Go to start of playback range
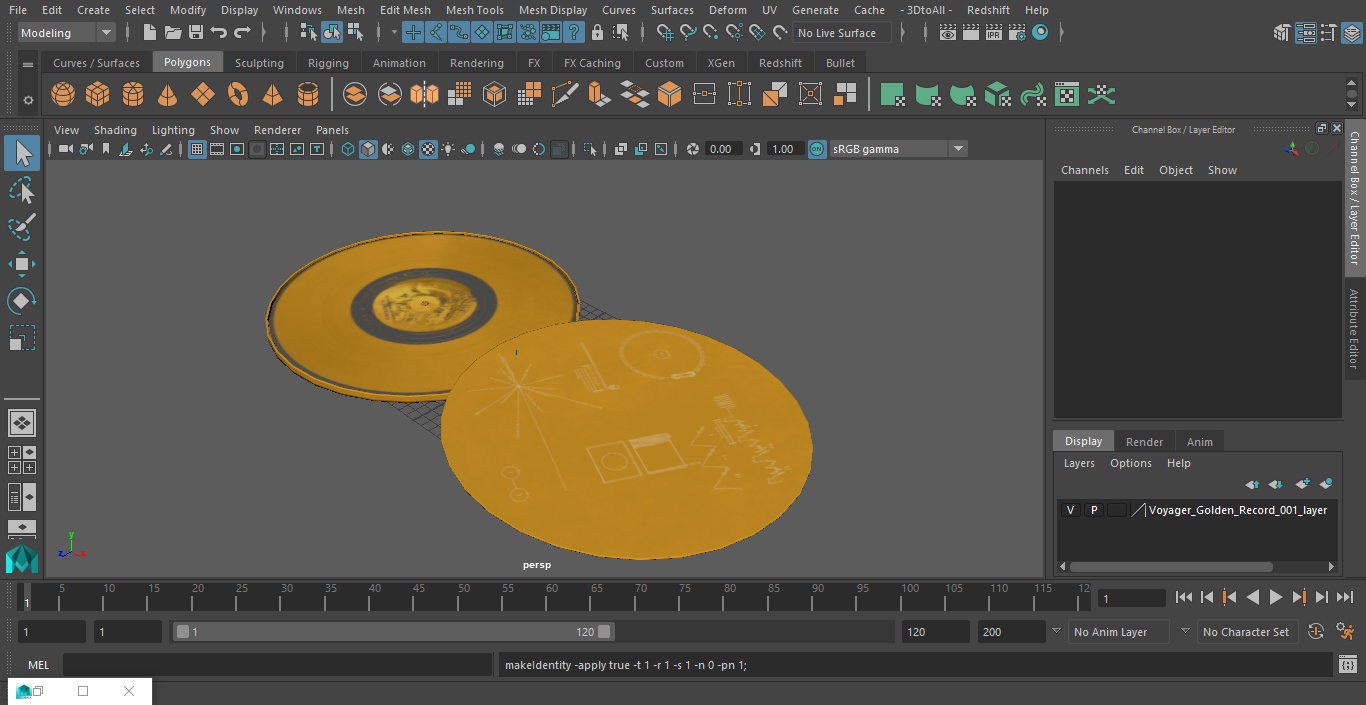The width and height of the screenshot is (1366, 705). pyautogui.click(x=1183, y=597)
